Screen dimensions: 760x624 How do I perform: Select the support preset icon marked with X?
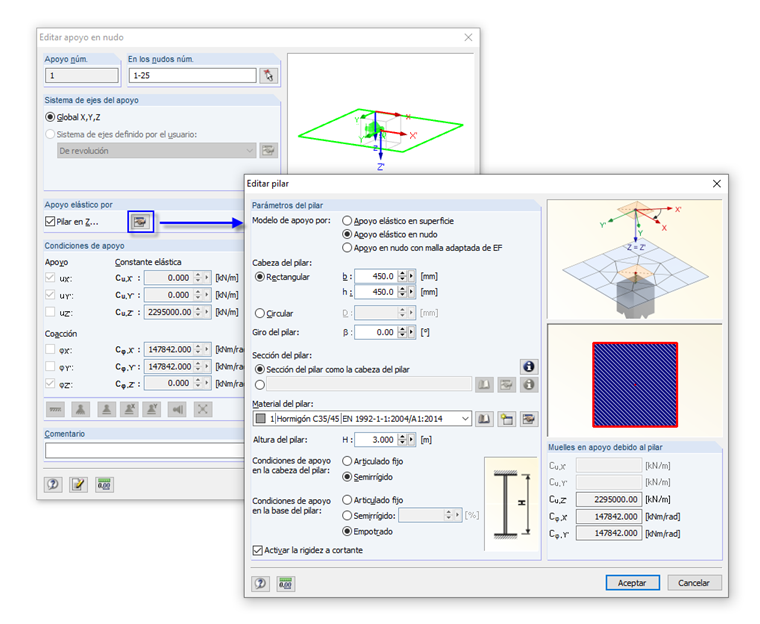click(129, 409)
